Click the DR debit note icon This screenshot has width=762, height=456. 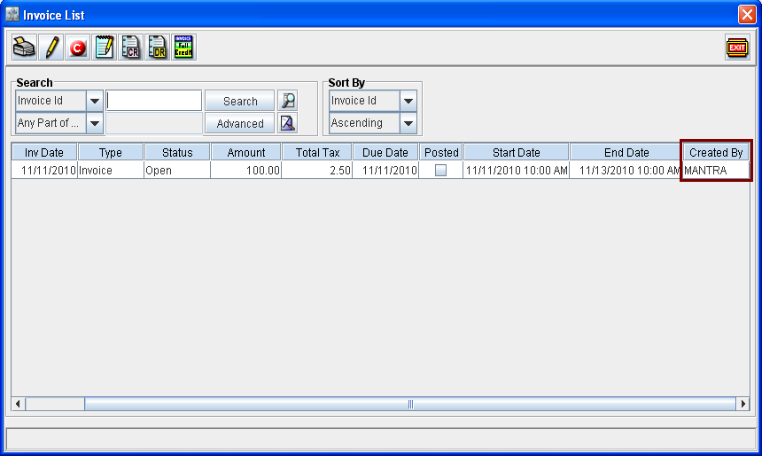point(157,48)
